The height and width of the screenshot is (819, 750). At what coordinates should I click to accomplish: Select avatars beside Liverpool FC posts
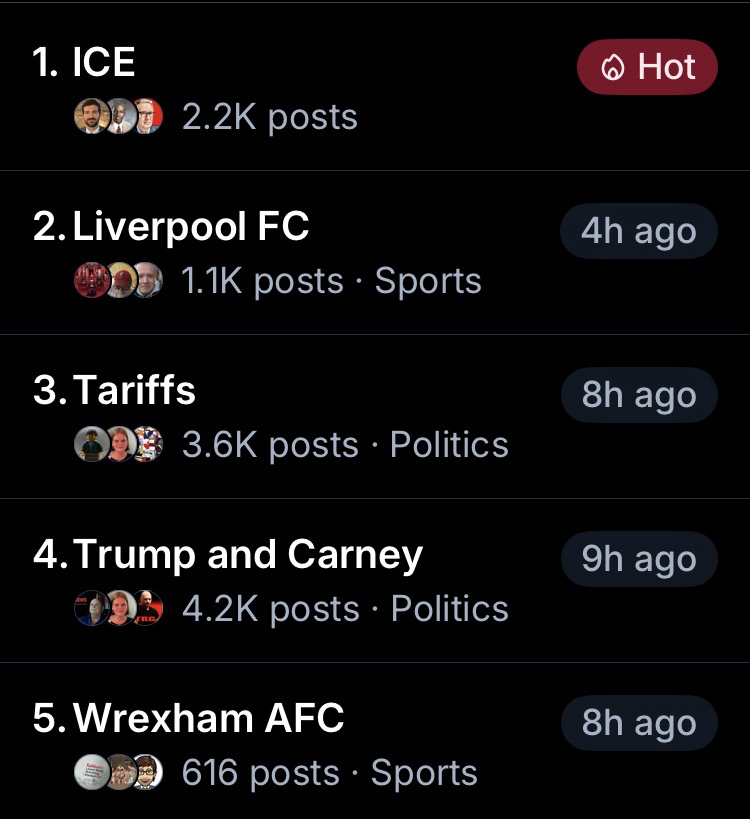pyautogui.click(x=118, y=281)
